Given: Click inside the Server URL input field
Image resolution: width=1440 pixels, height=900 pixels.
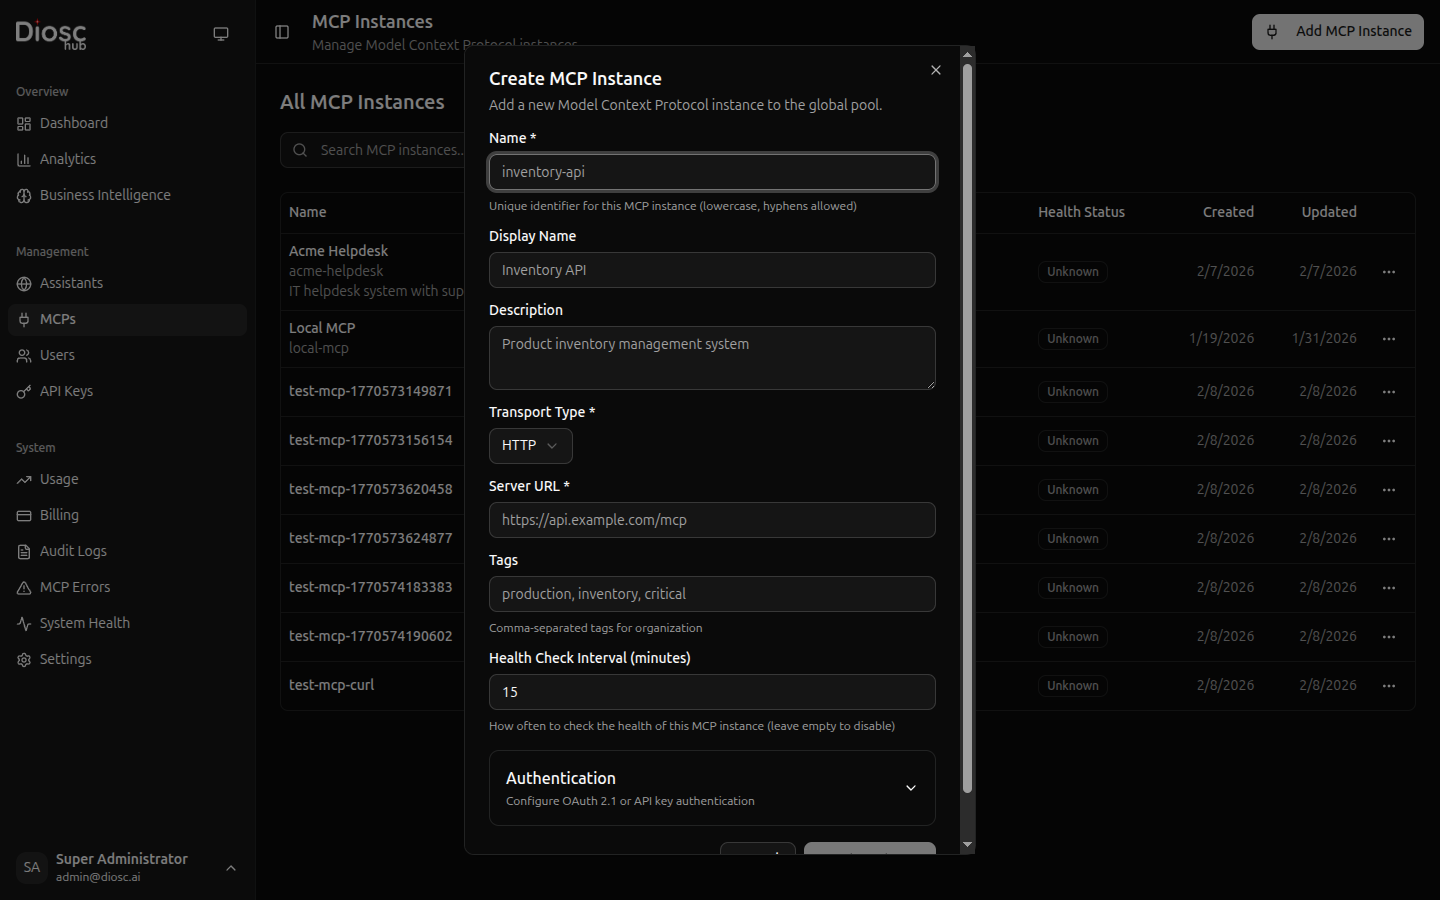Looking at the screenshot, I should coord(711,520).
